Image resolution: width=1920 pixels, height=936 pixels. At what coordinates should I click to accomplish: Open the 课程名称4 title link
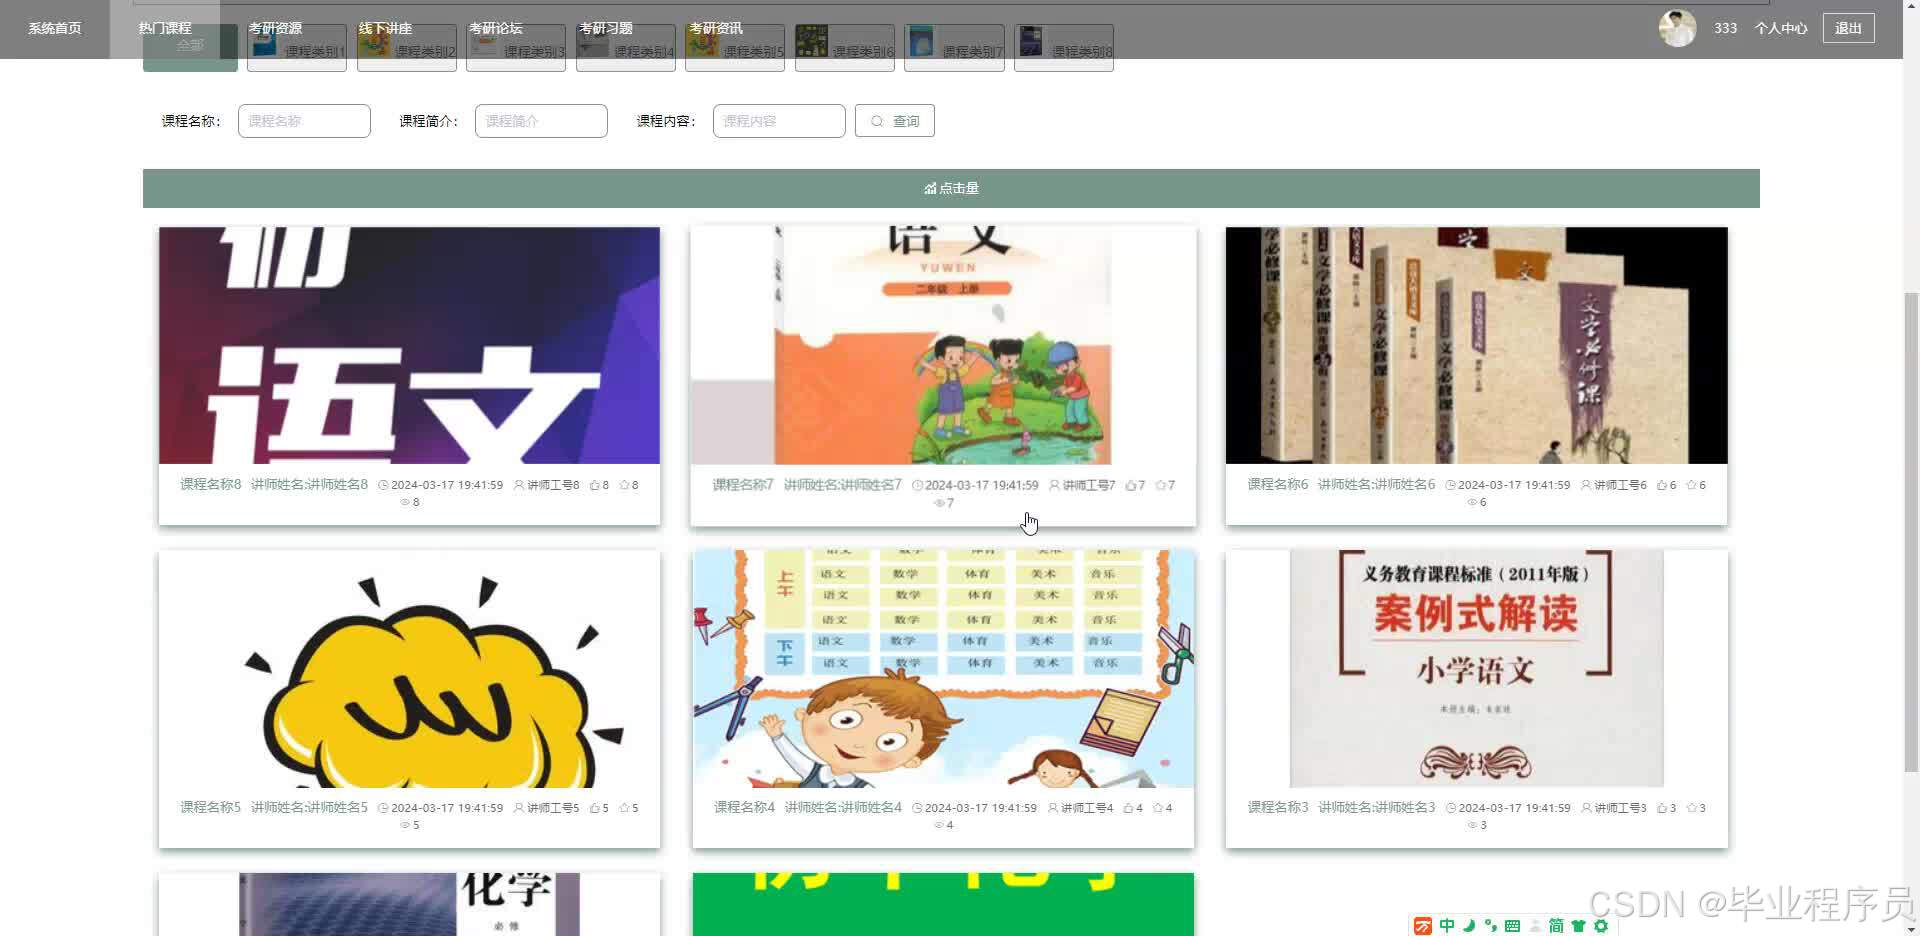[x=744, y=807]
